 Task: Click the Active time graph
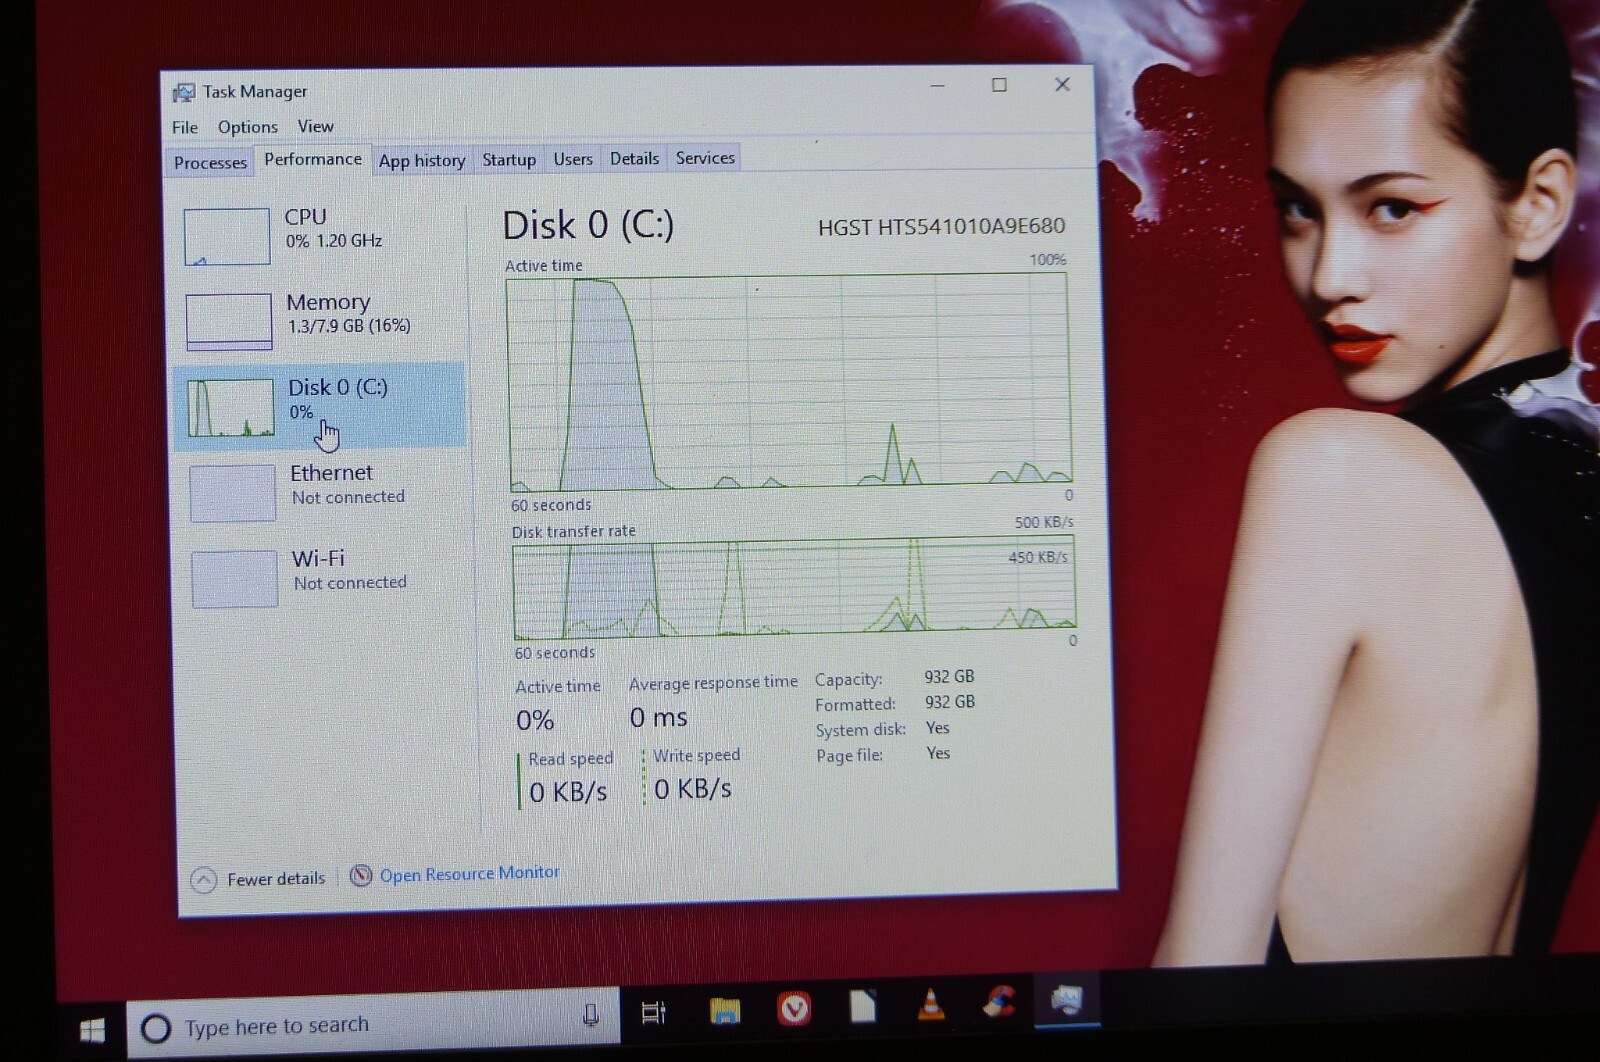pos(789,380)
